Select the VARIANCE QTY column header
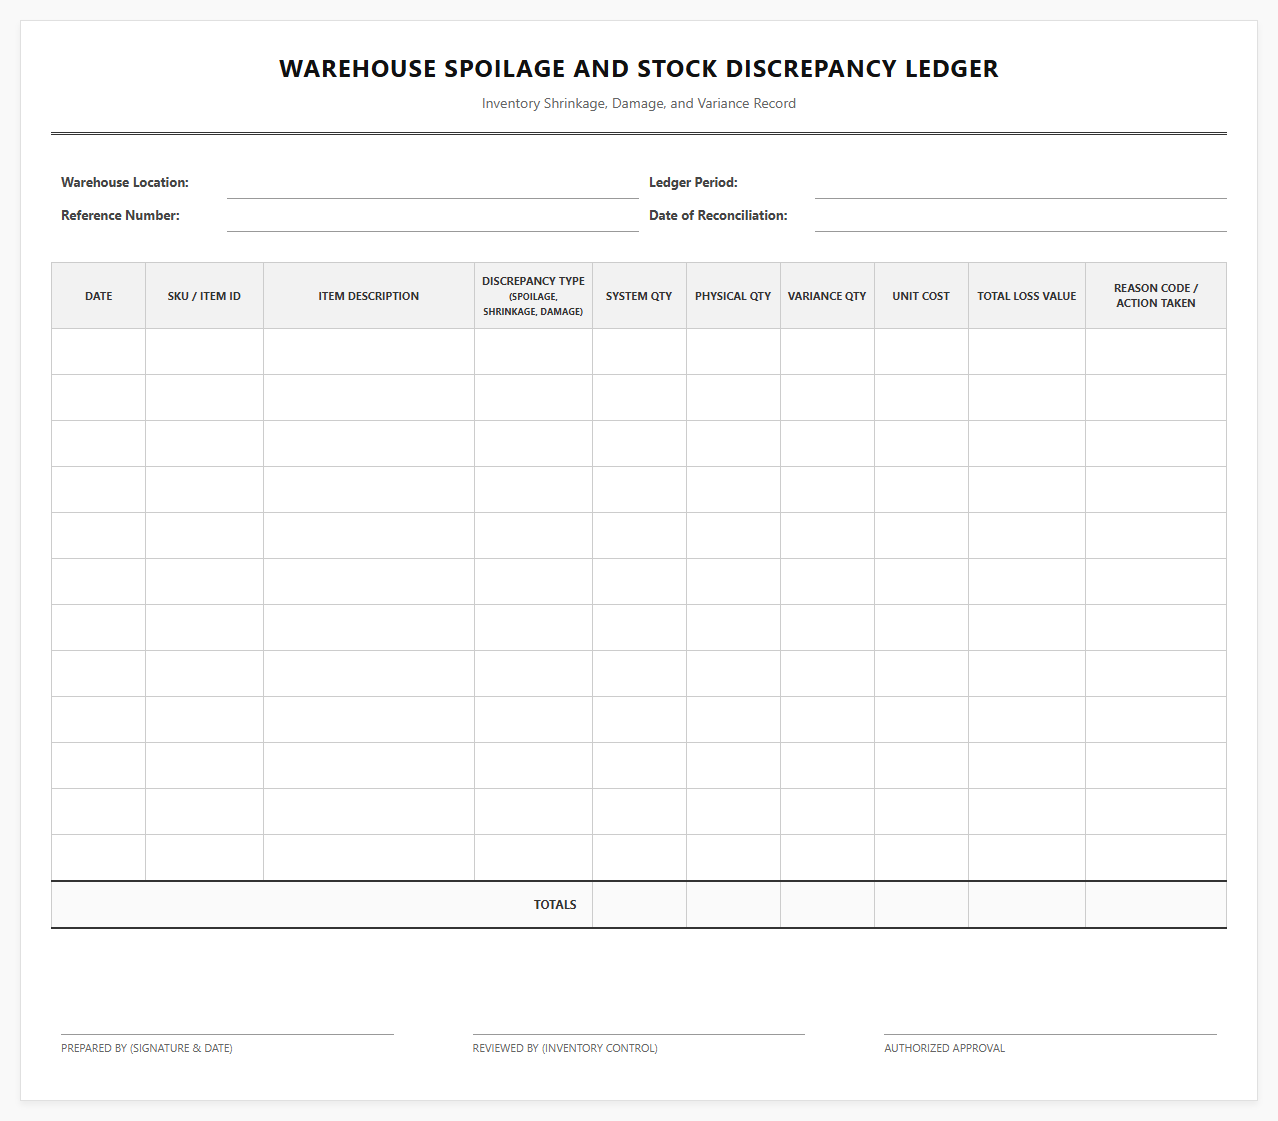Screen dimensions: 1278x1121 point(827,296)
